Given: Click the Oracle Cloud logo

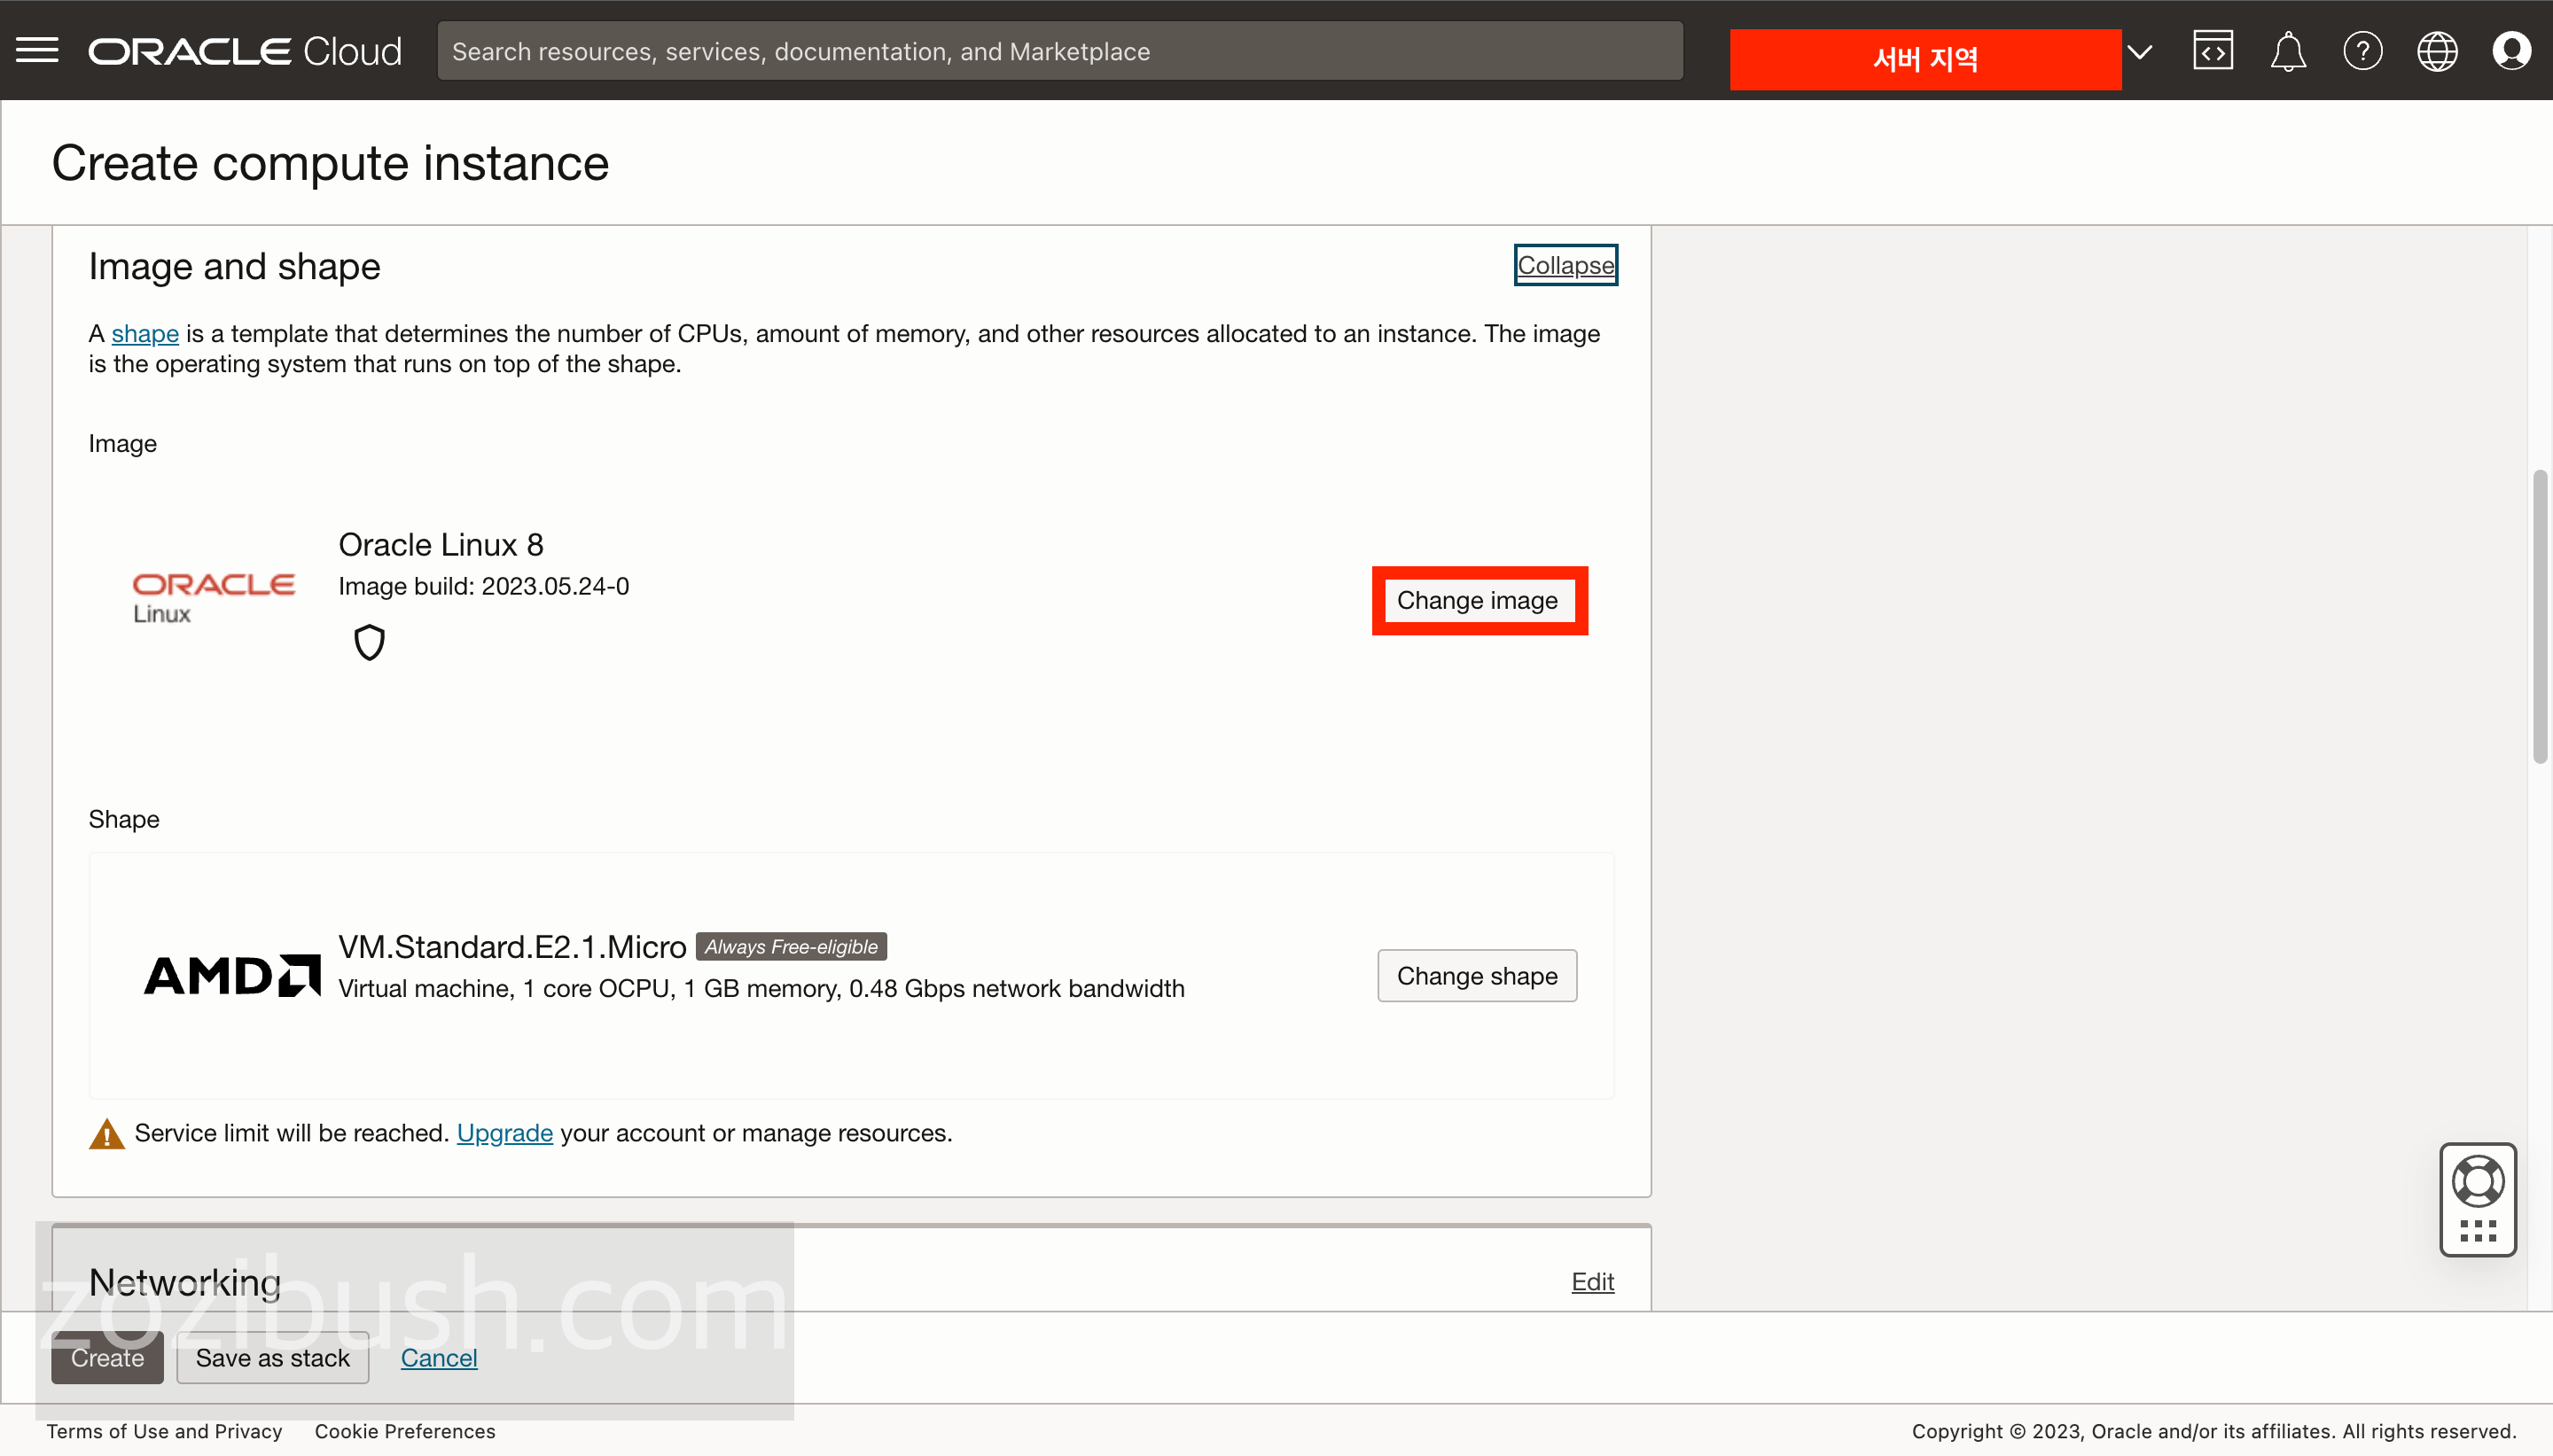Looking at the screenshot, I should pos(245,51).
